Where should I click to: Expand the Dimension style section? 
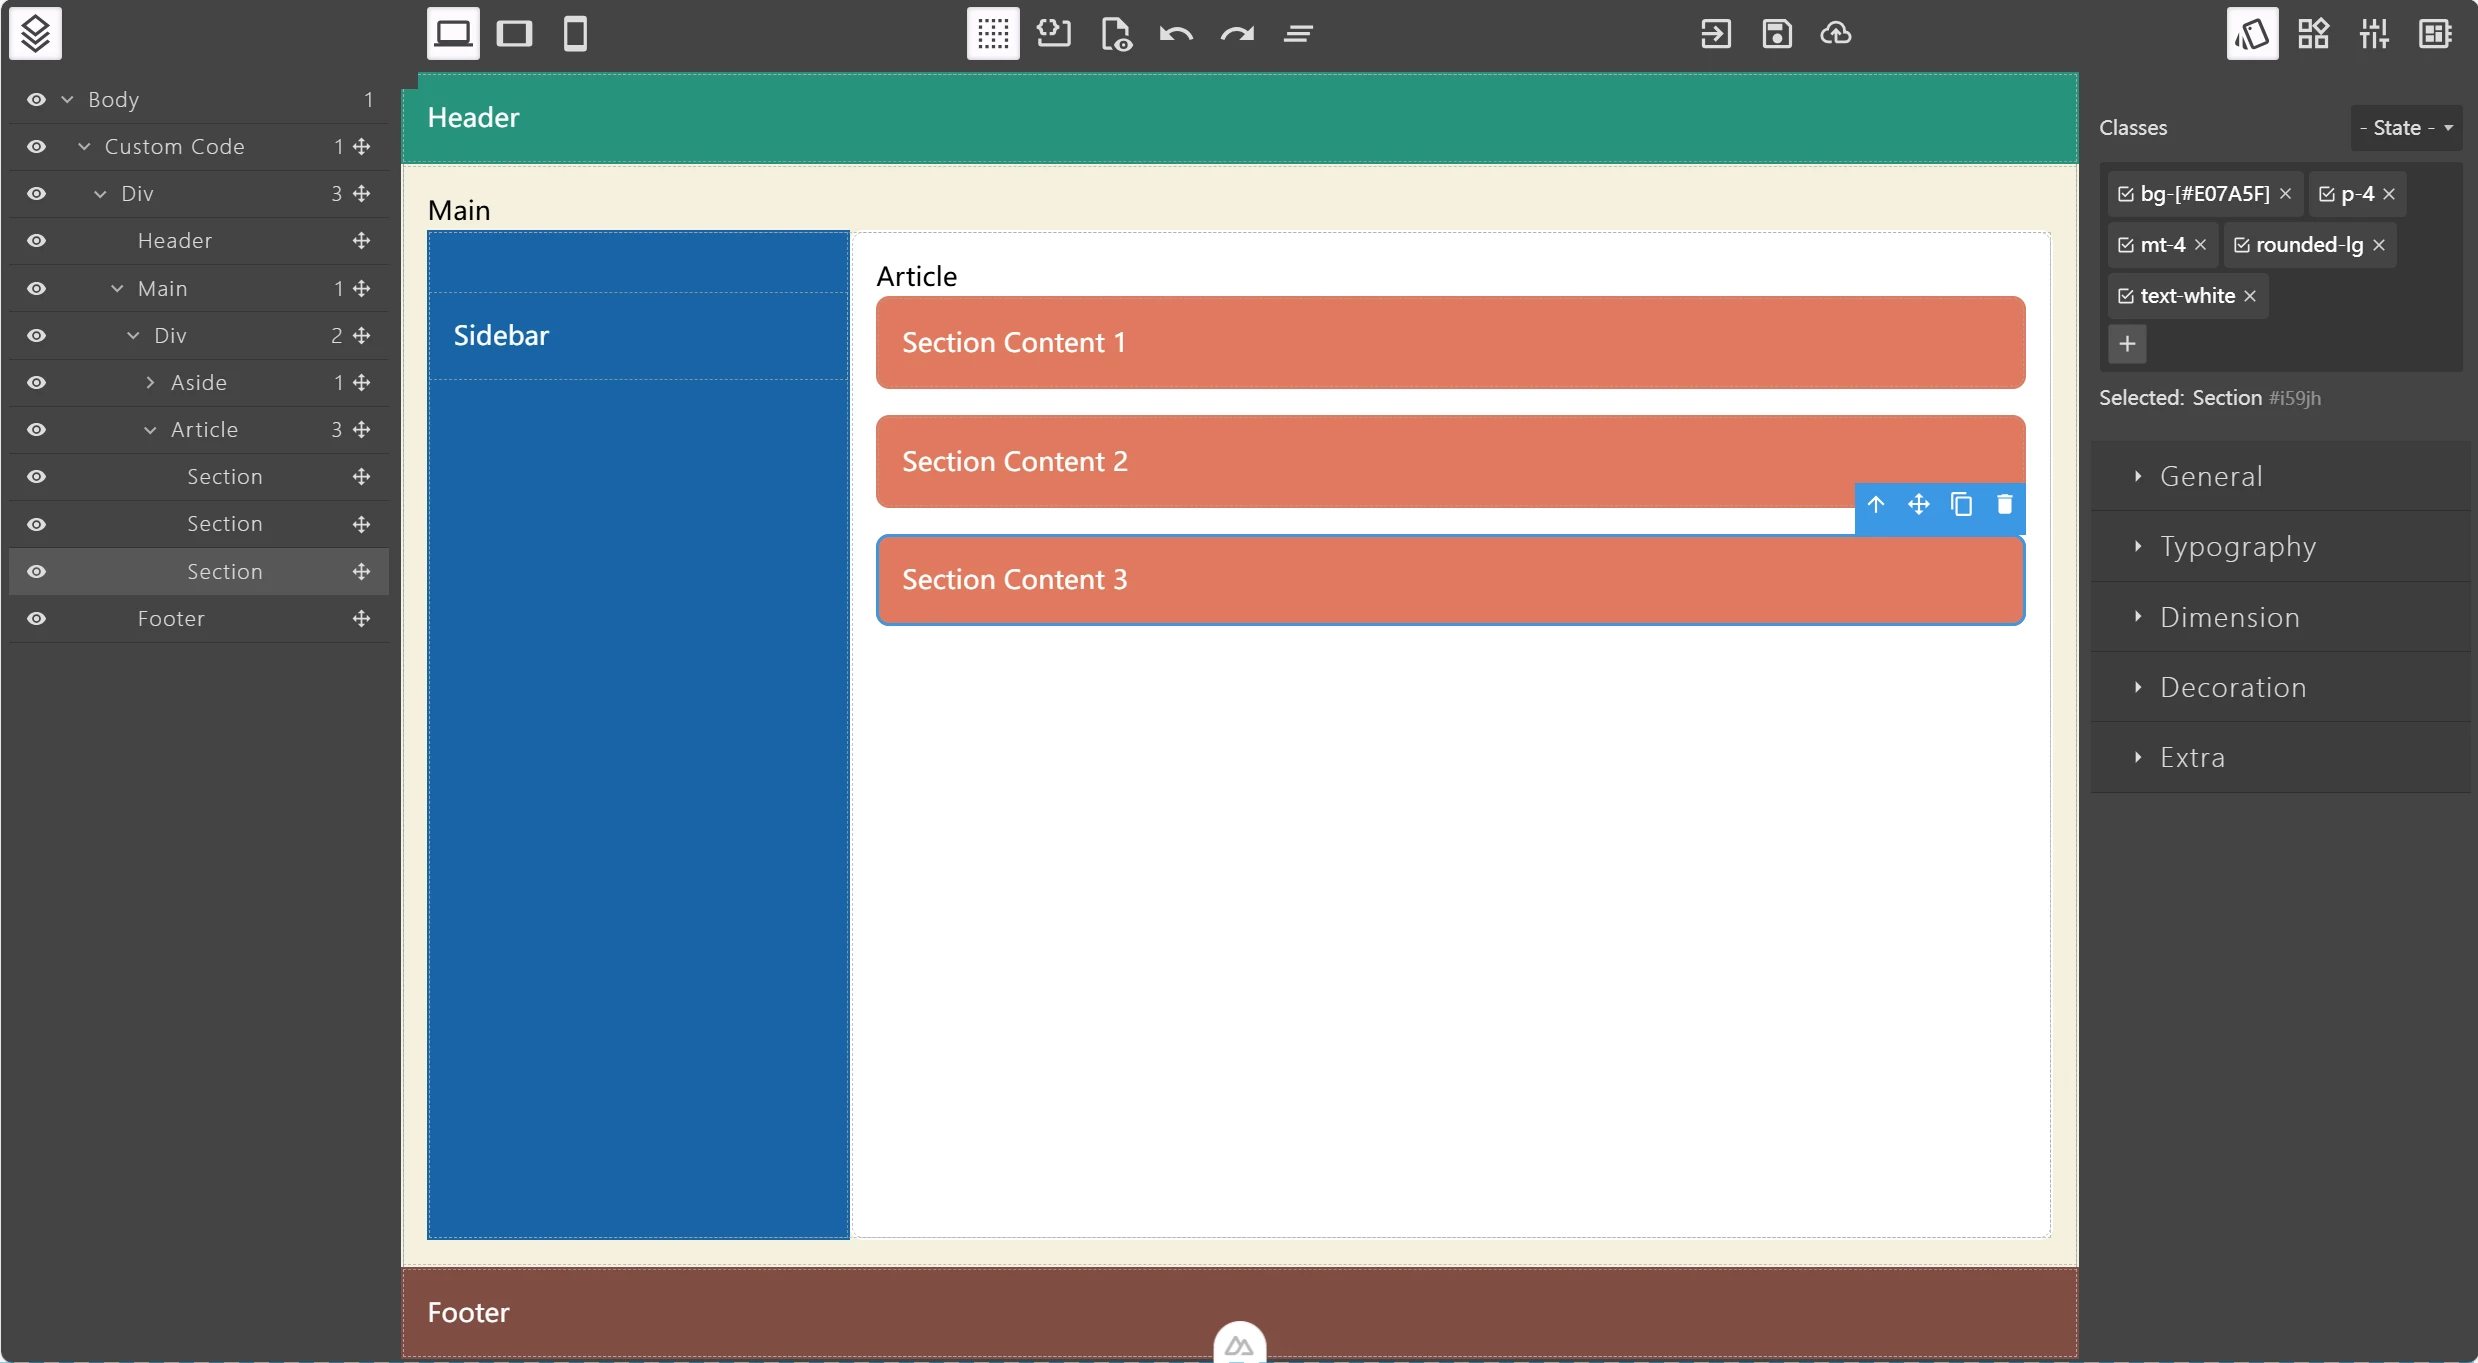point(2280,617)
